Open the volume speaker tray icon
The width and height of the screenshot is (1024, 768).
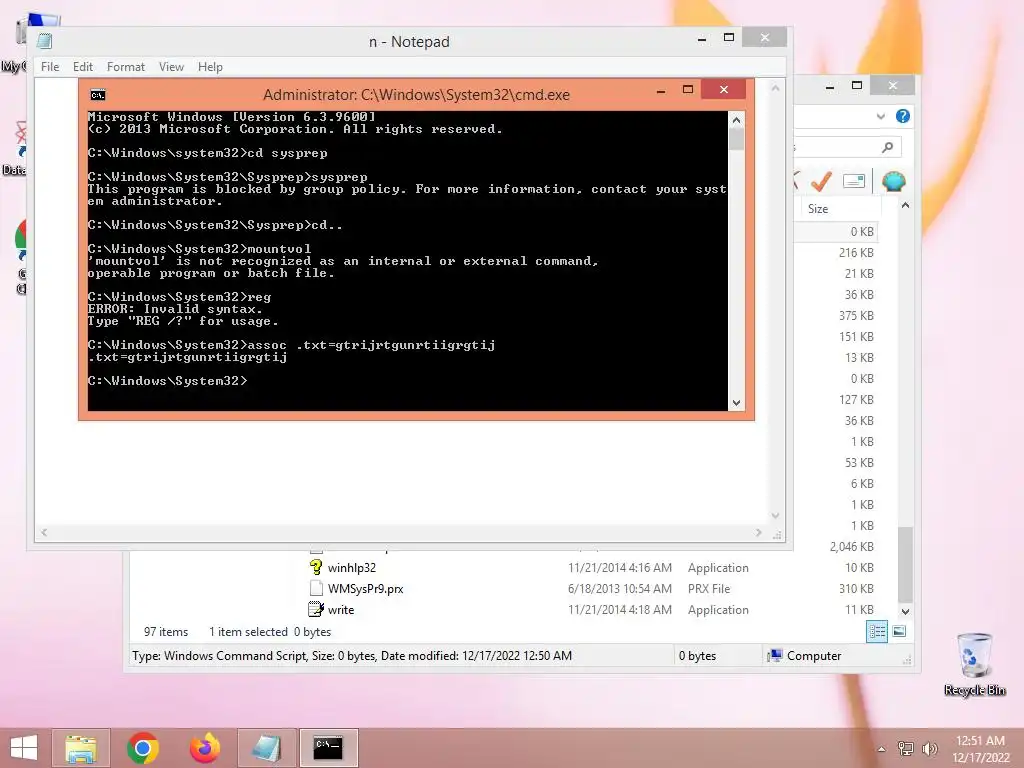click(929, 748)
